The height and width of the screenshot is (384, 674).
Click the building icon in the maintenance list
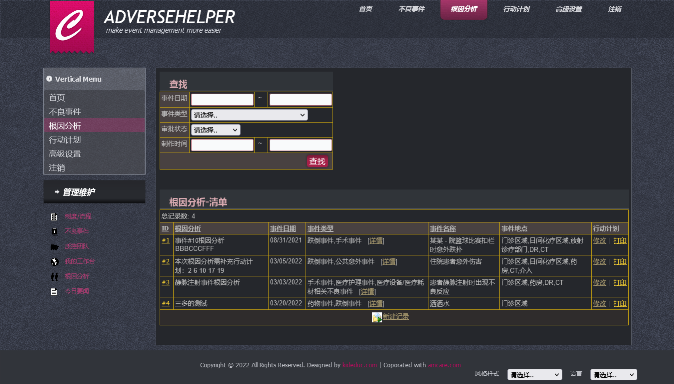54,216
